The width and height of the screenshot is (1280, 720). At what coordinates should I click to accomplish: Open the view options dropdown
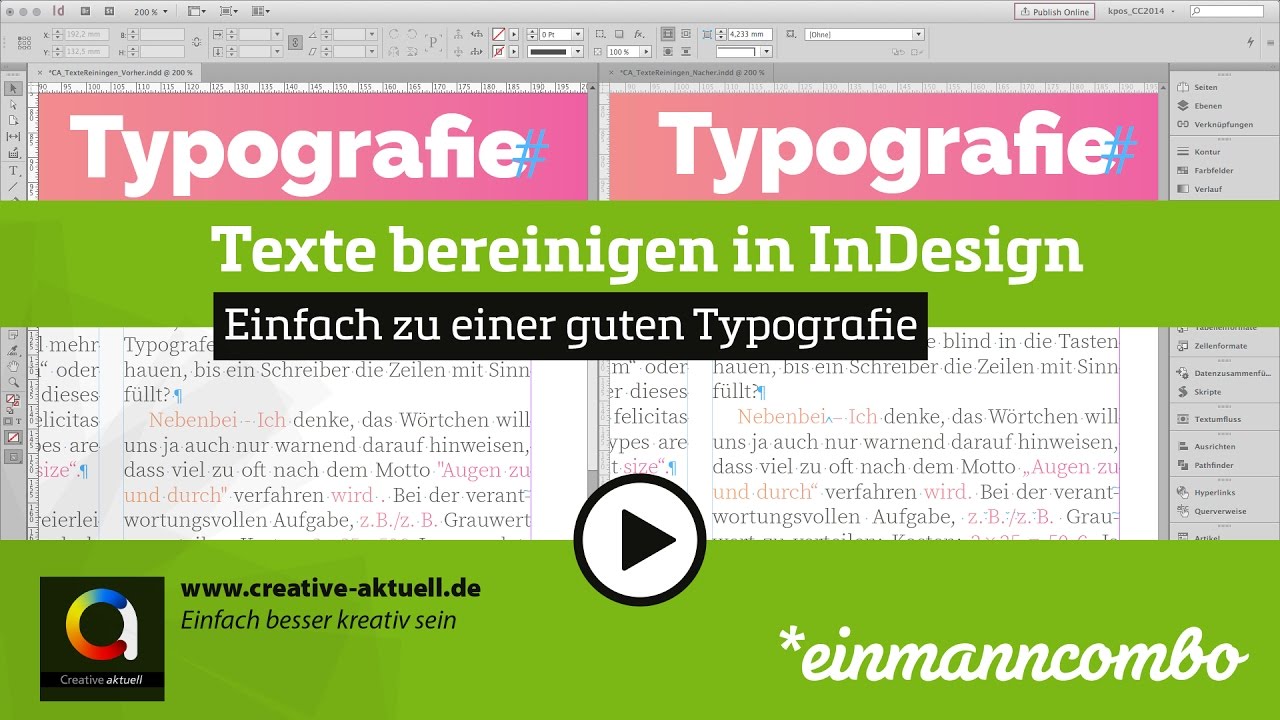pos(196,11)
